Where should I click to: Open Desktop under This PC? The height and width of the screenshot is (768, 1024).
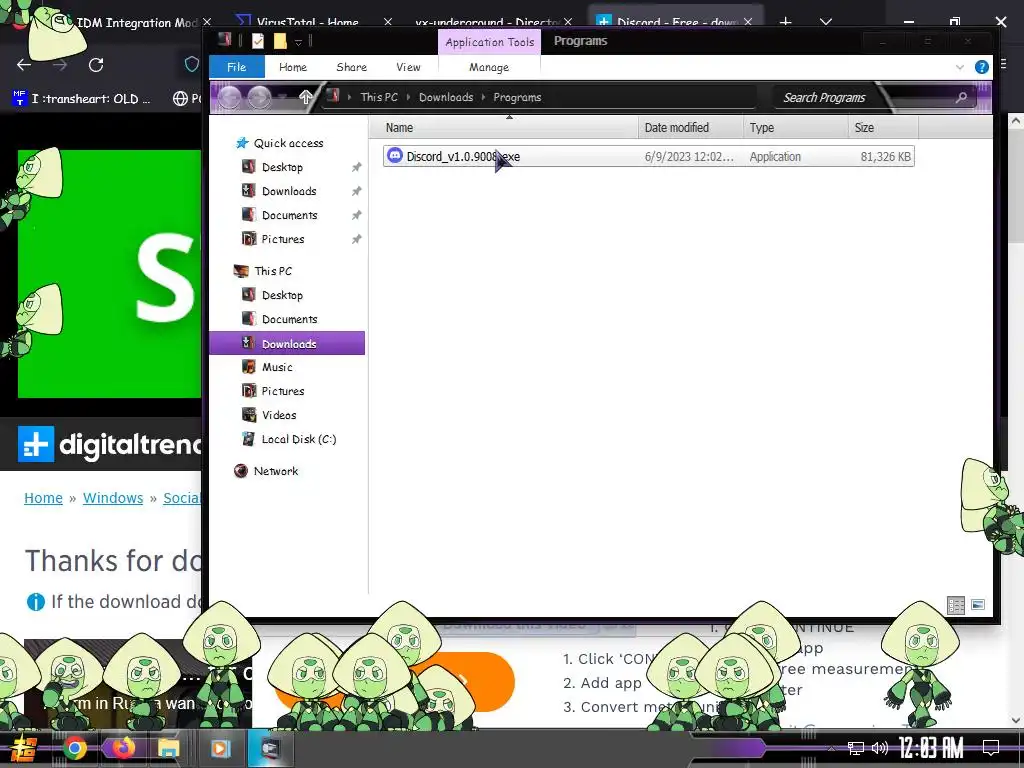[282, 295]
